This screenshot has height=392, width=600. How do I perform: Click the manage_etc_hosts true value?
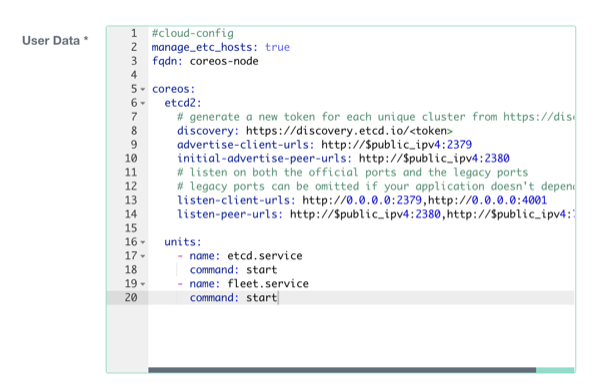coord(277,47)
